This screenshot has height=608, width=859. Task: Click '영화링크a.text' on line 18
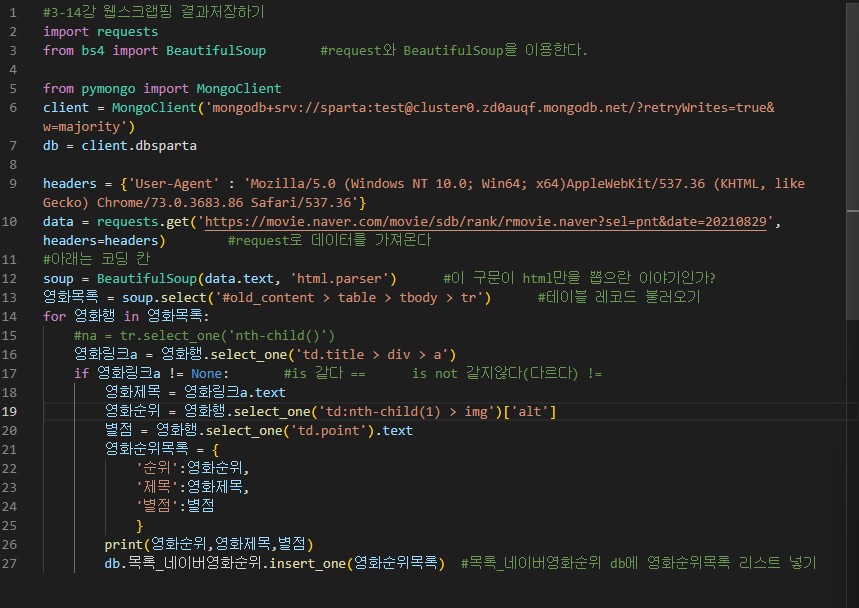pos(234,393)
